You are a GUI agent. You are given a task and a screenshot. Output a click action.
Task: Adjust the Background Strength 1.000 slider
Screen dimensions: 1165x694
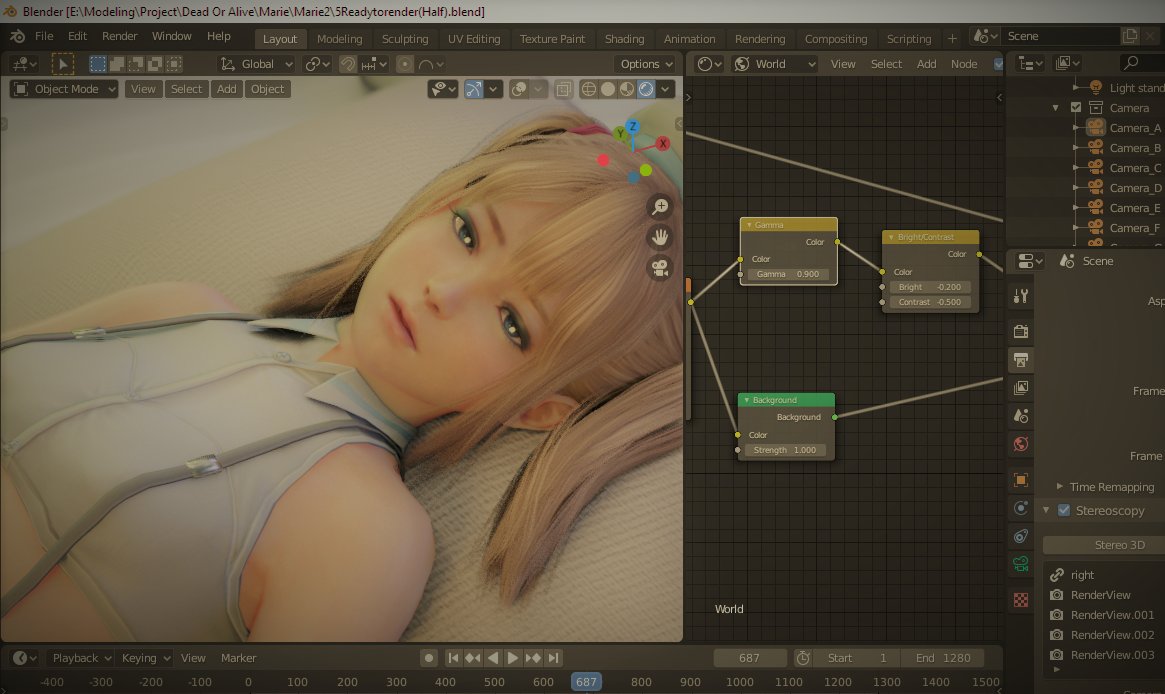tap(785, 450)
